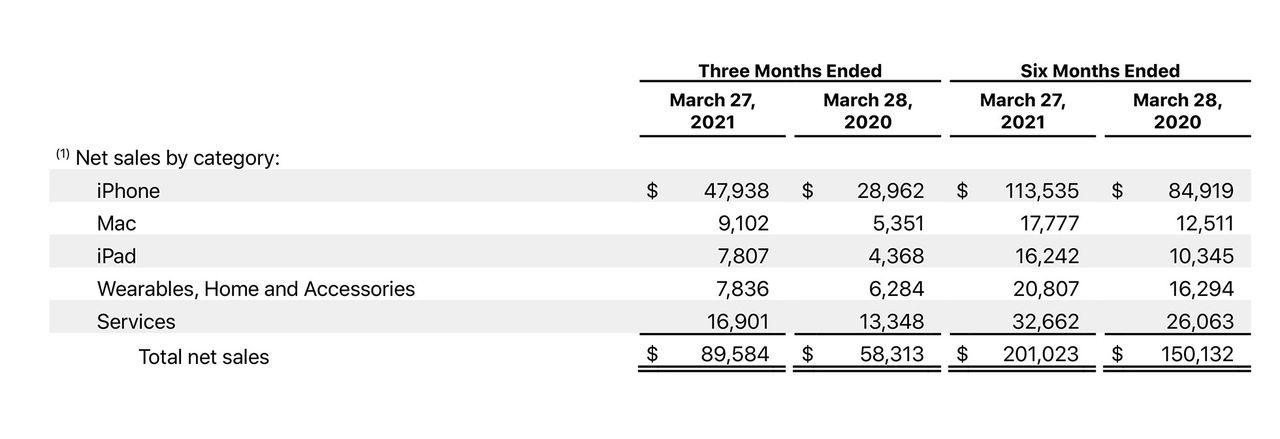Select iPad value 4,368
The image size is (1280, 439).
(897, 256)
